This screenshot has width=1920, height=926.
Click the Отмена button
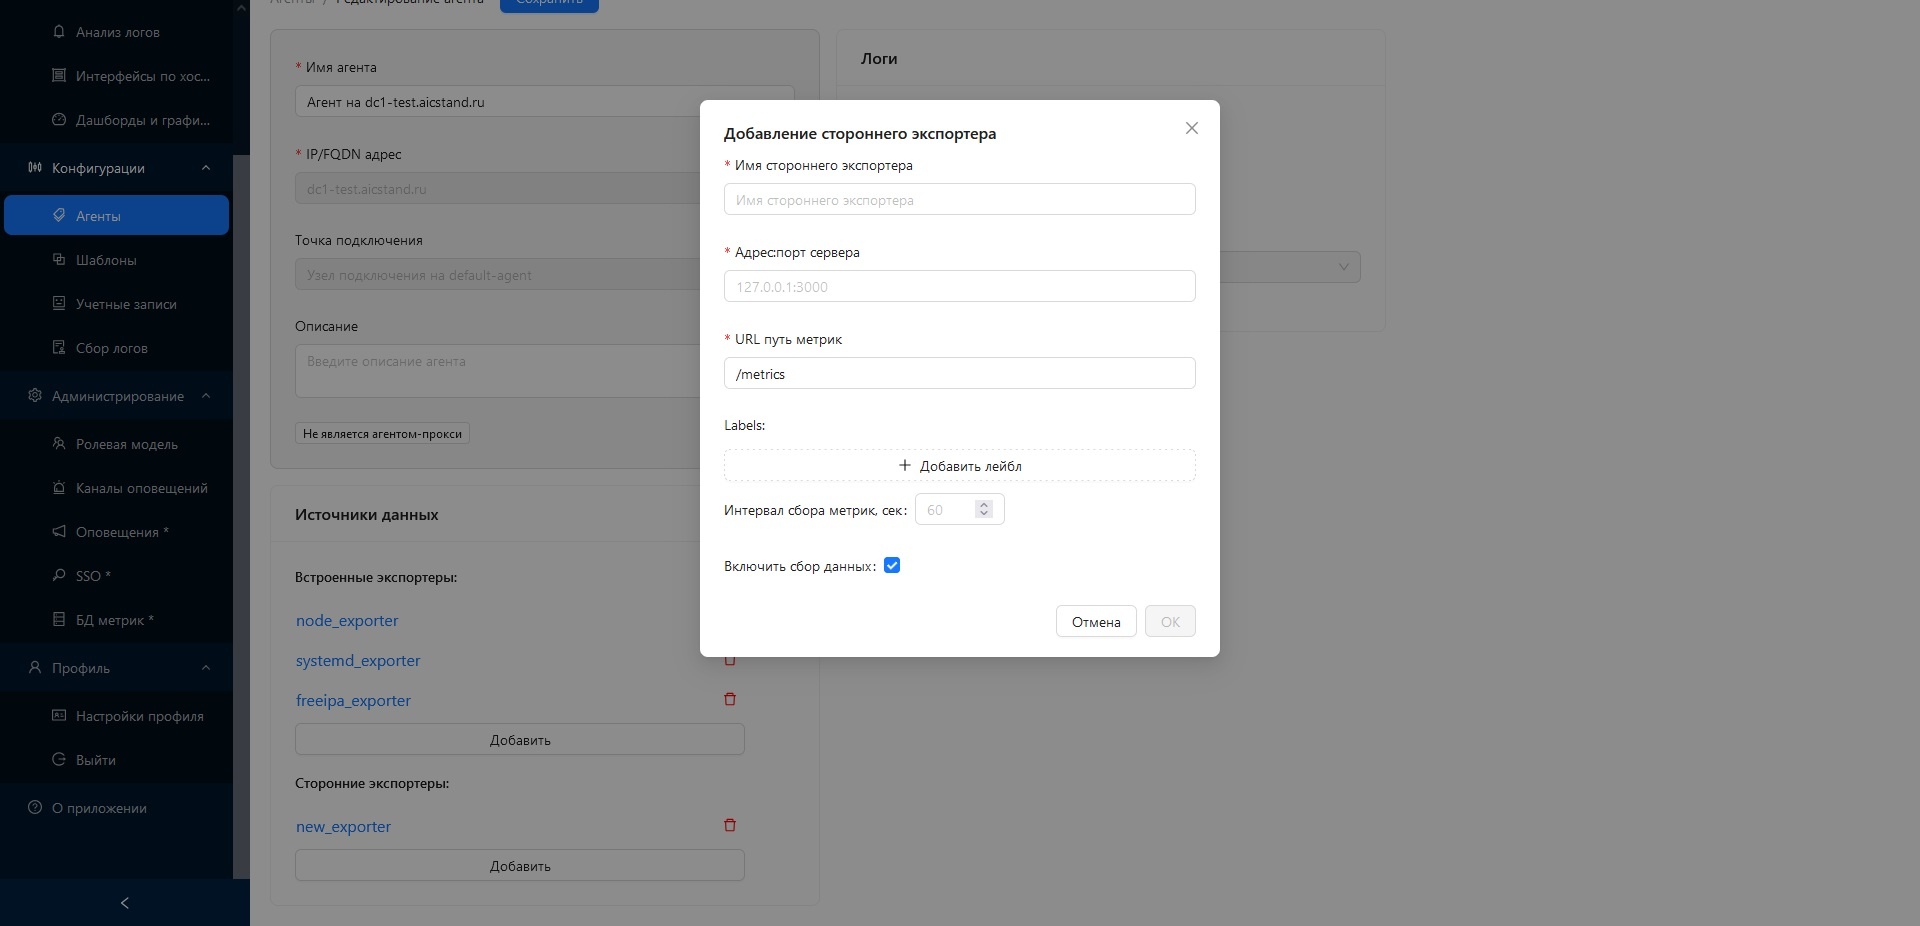1096,621
